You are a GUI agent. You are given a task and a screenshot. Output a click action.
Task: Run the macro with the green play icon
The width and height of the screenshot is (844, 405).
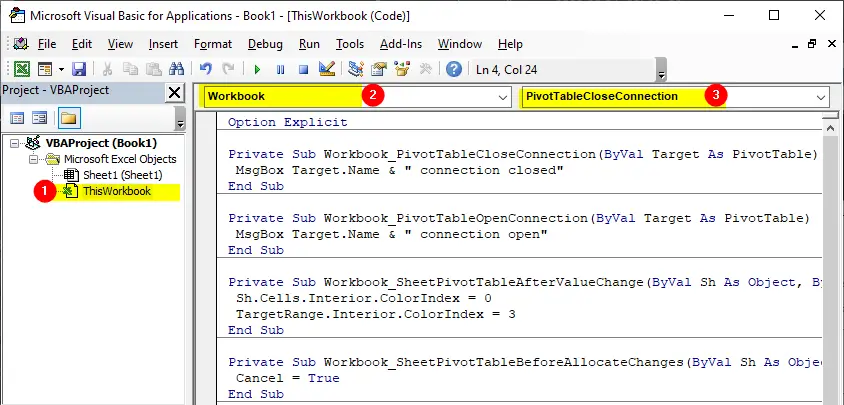click(257, 69)
